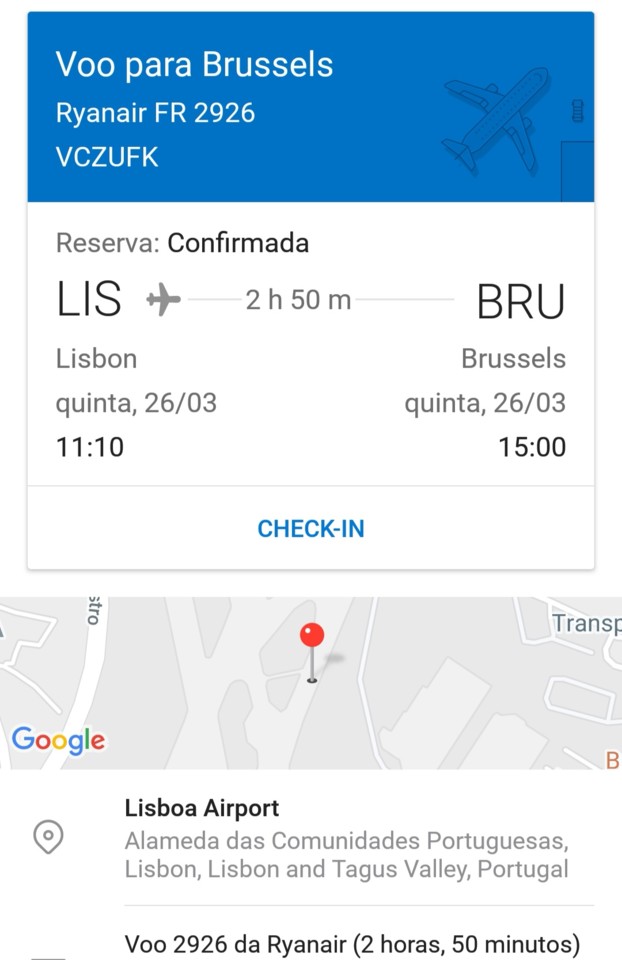Click the red map pin marker

312,637
